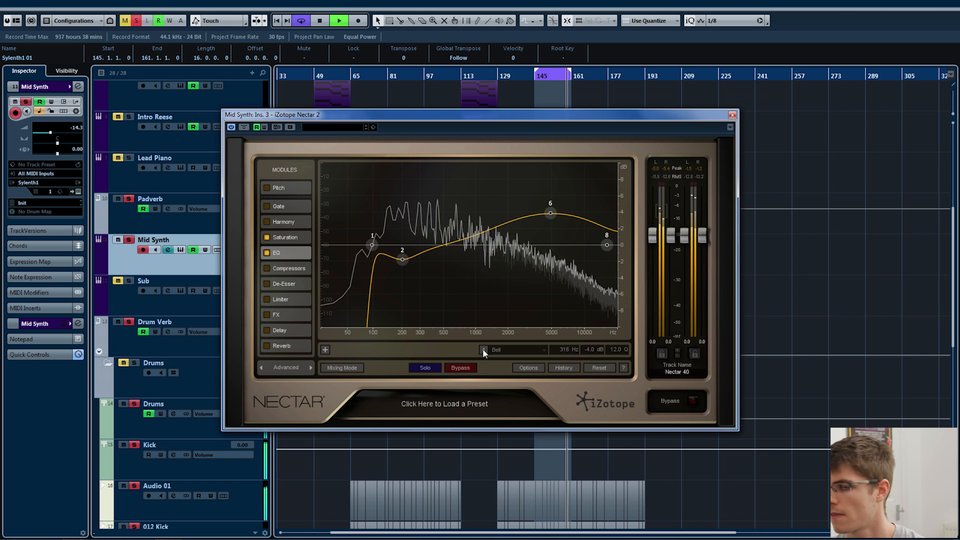Open the 1/8 quantize preset dropdown
This screenshot has height=540, width=960.
[x=735, y=20]
